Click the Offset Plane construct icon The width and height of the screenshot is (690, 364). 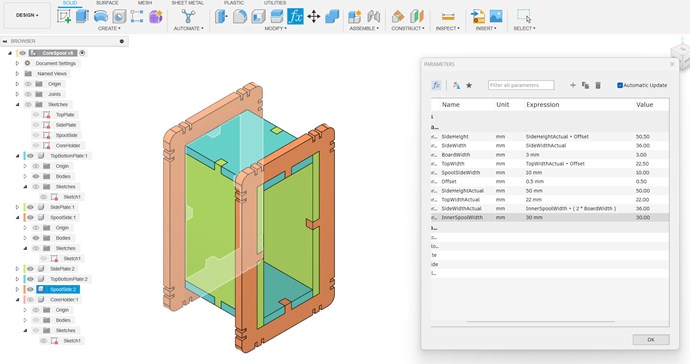[398, 17]
